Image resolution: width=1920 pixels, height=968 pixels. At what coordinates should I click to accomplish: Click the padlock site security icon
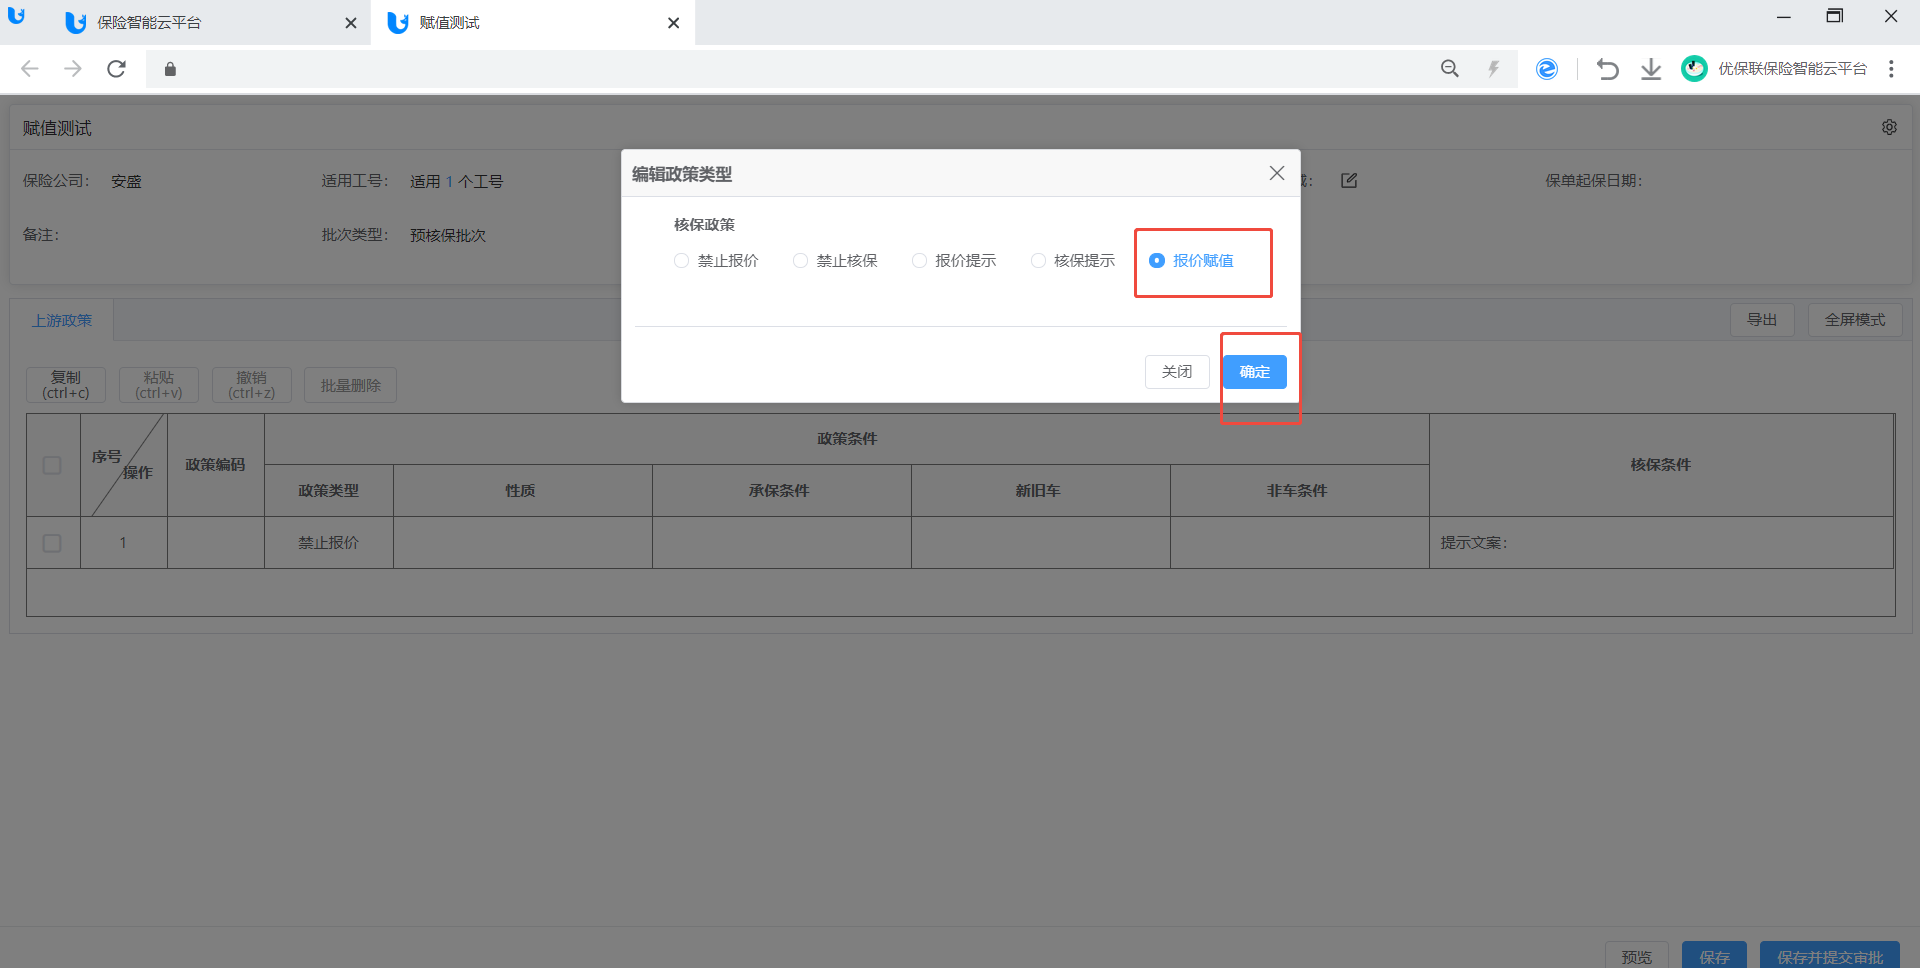coord(170,69)
